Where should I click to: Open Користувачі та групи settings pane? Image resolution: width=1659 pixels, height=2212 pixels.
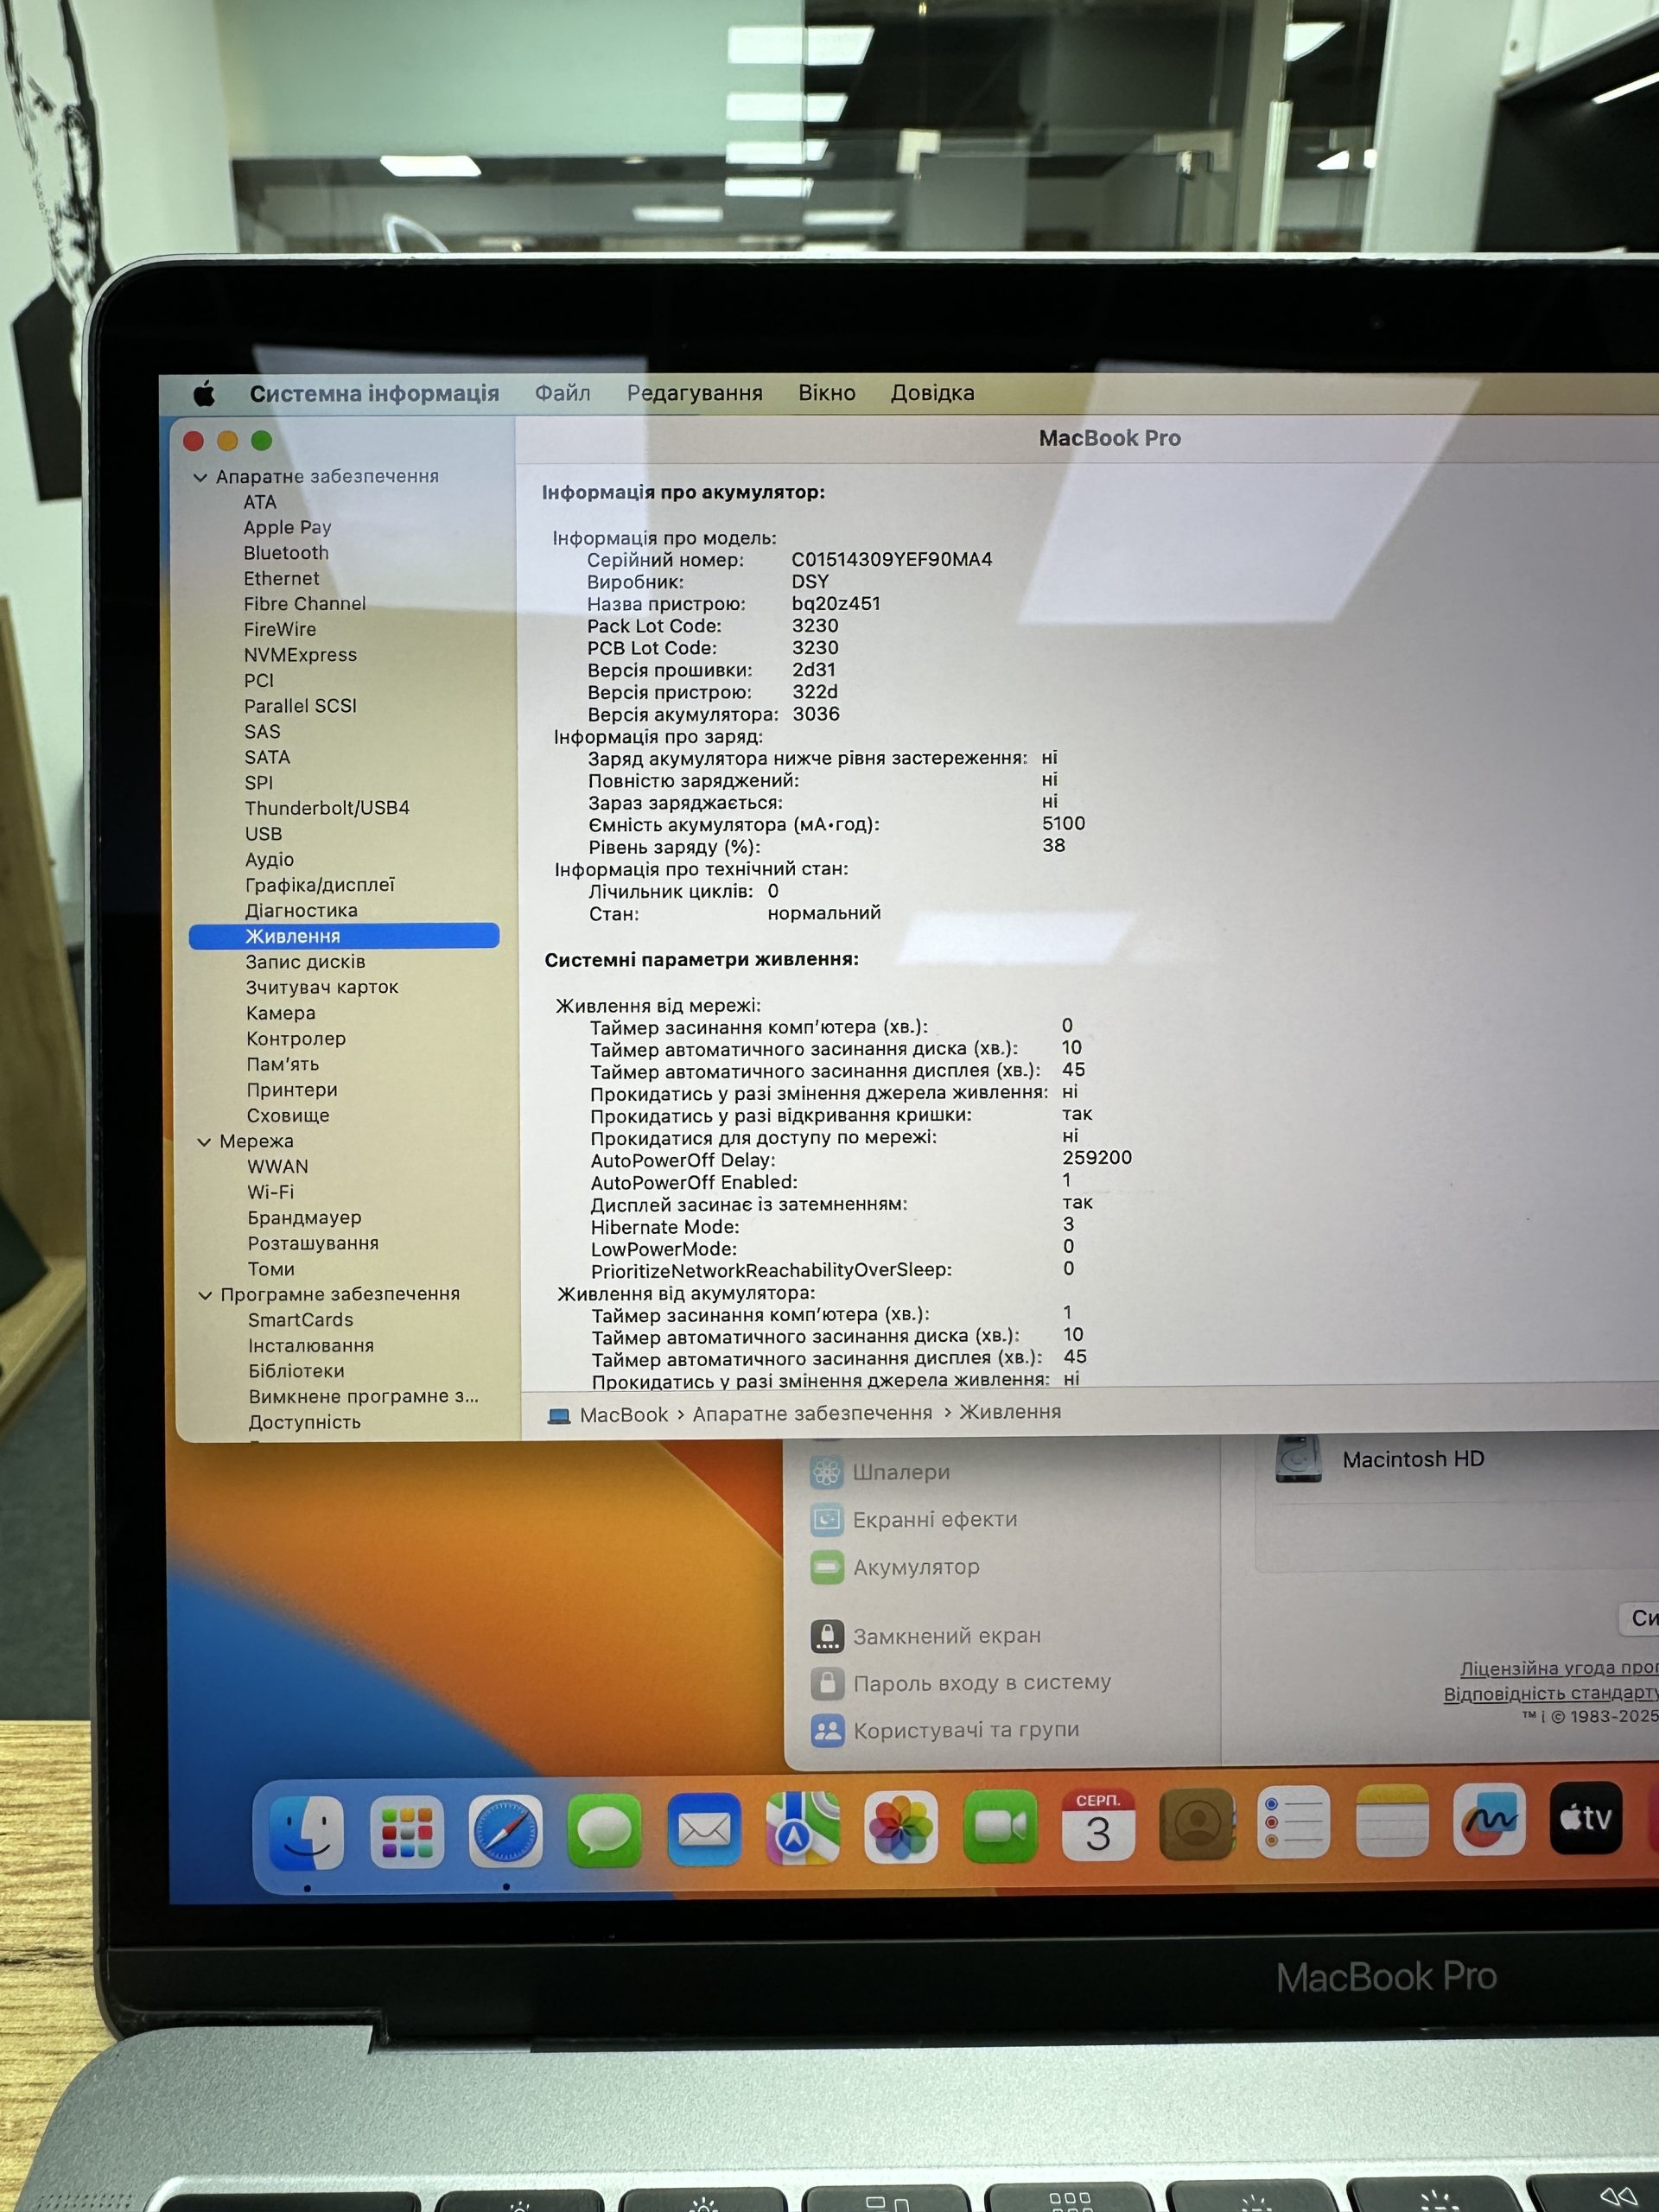coord(966,1730)
